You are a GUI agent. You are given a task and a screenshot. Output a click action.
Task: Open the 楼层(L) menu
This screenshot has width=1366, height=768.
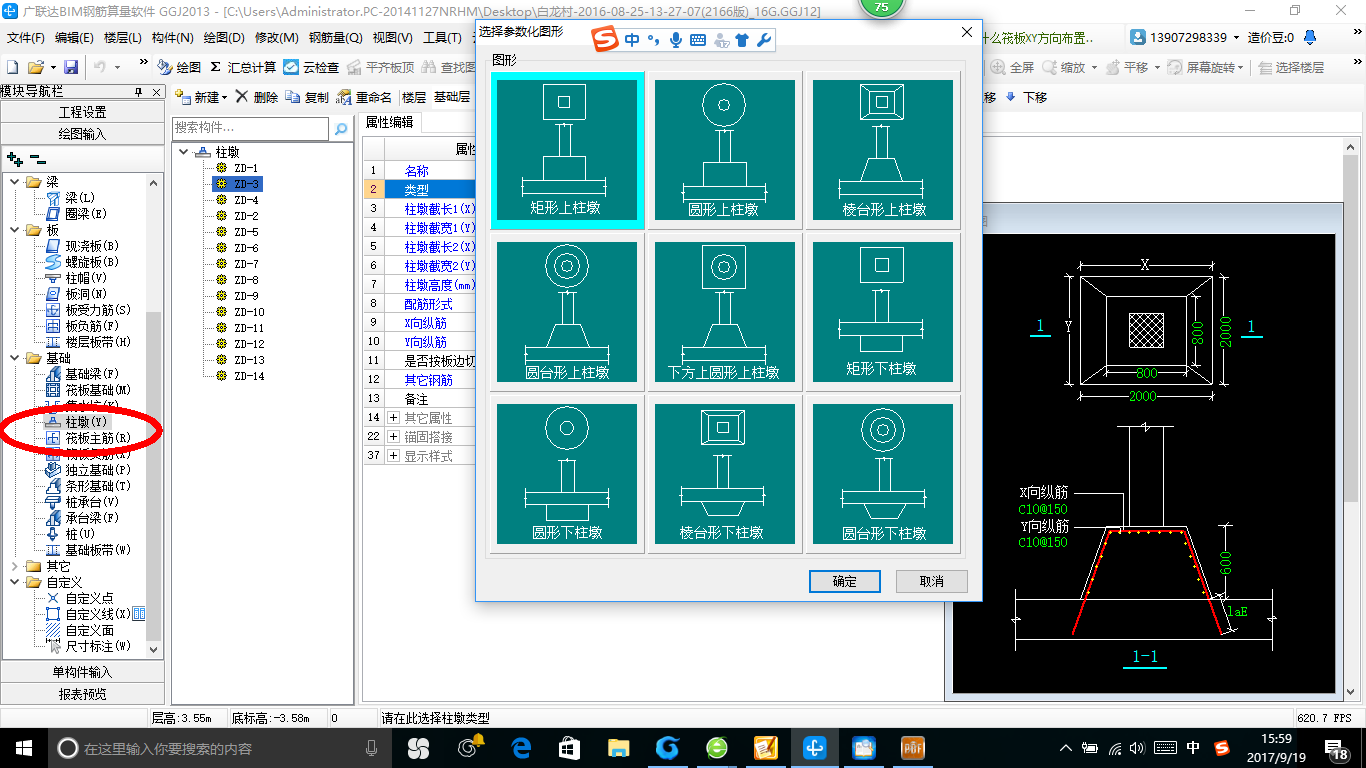click(123, 38)
